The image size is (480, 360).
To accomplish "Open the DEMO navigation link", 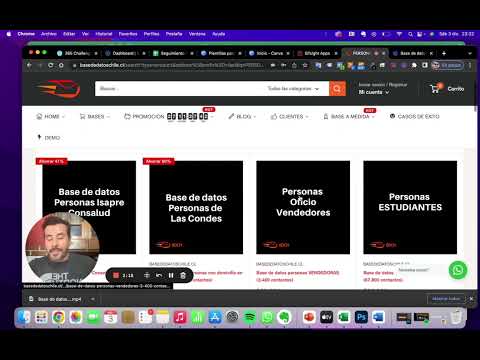I will [49, 137].
